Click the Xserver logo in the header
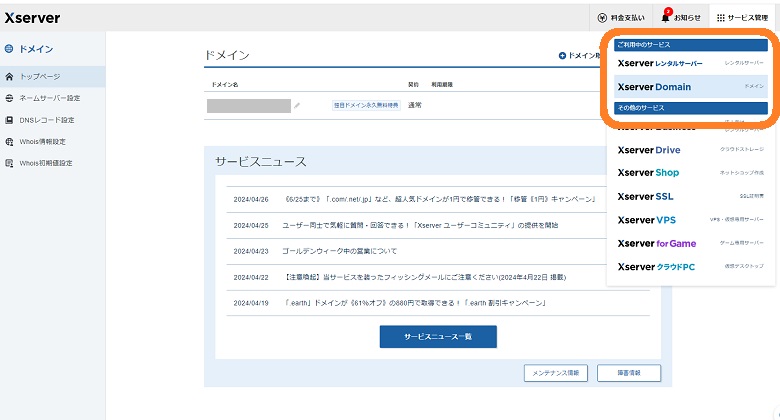 pyautogui.click(x=32, y=18)
